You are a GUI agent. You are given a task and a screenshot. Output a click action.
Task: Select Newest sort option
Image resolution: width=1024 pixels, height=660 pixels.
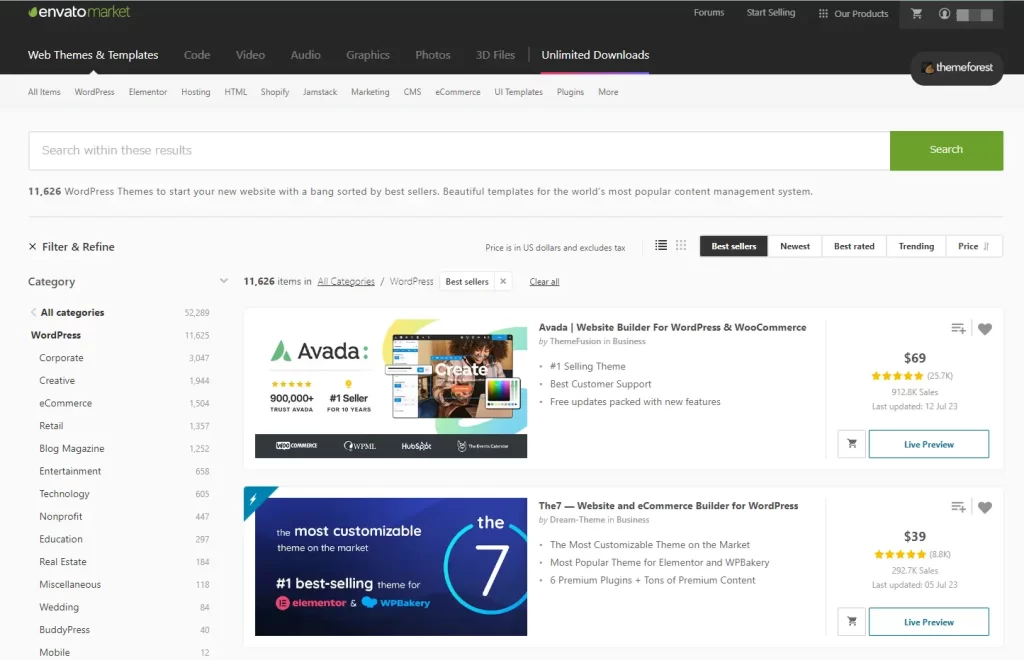point(795,246)
